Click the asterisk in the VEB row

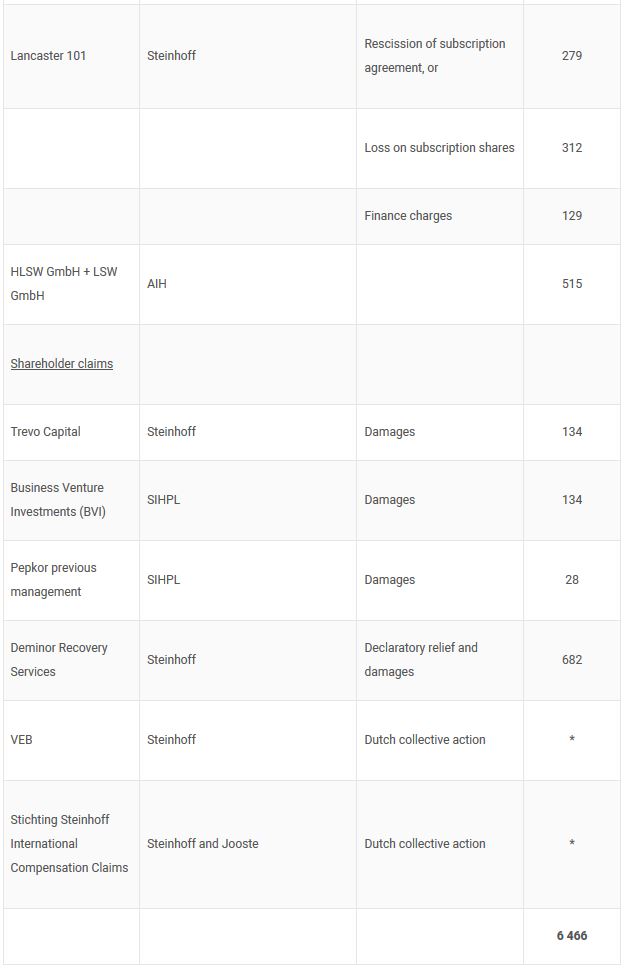pyautogui.click(x=572, y=740)
